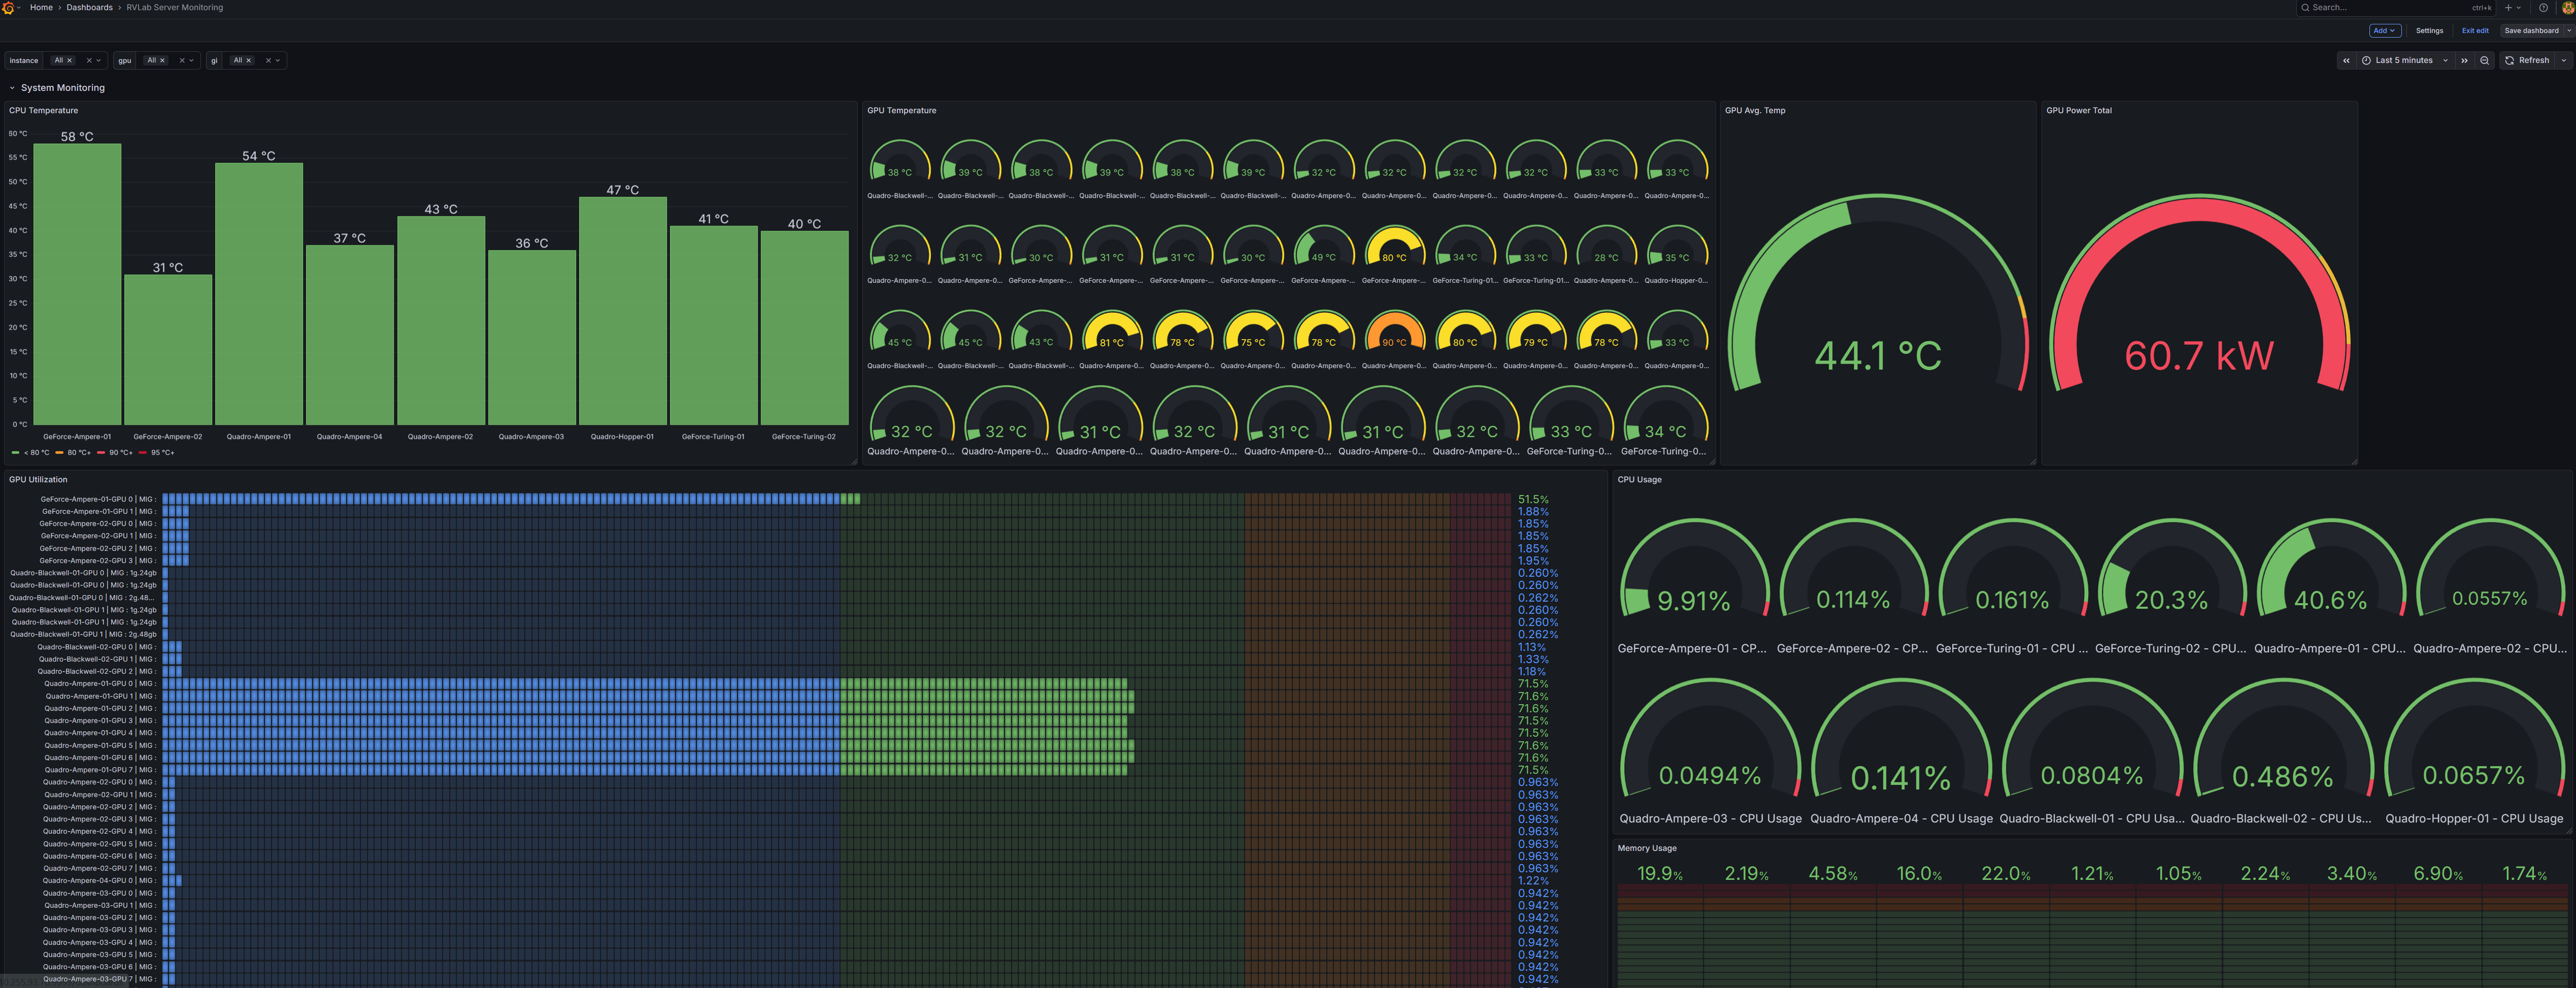2576x988 pixels.
Task: Zoom out time range magnifier icon
Action: (2484, 60)
